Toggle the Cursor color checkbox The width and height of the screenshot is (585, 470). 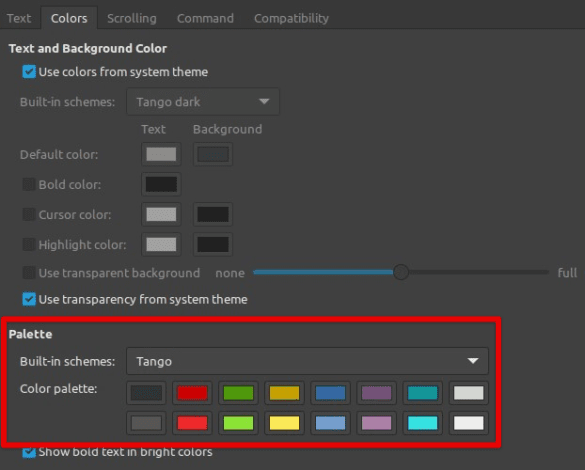(x=29, y=214)
